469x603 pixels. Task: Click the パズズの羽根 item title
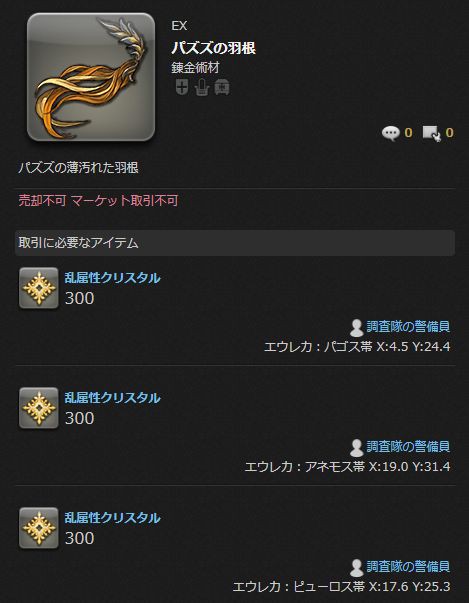213,48
